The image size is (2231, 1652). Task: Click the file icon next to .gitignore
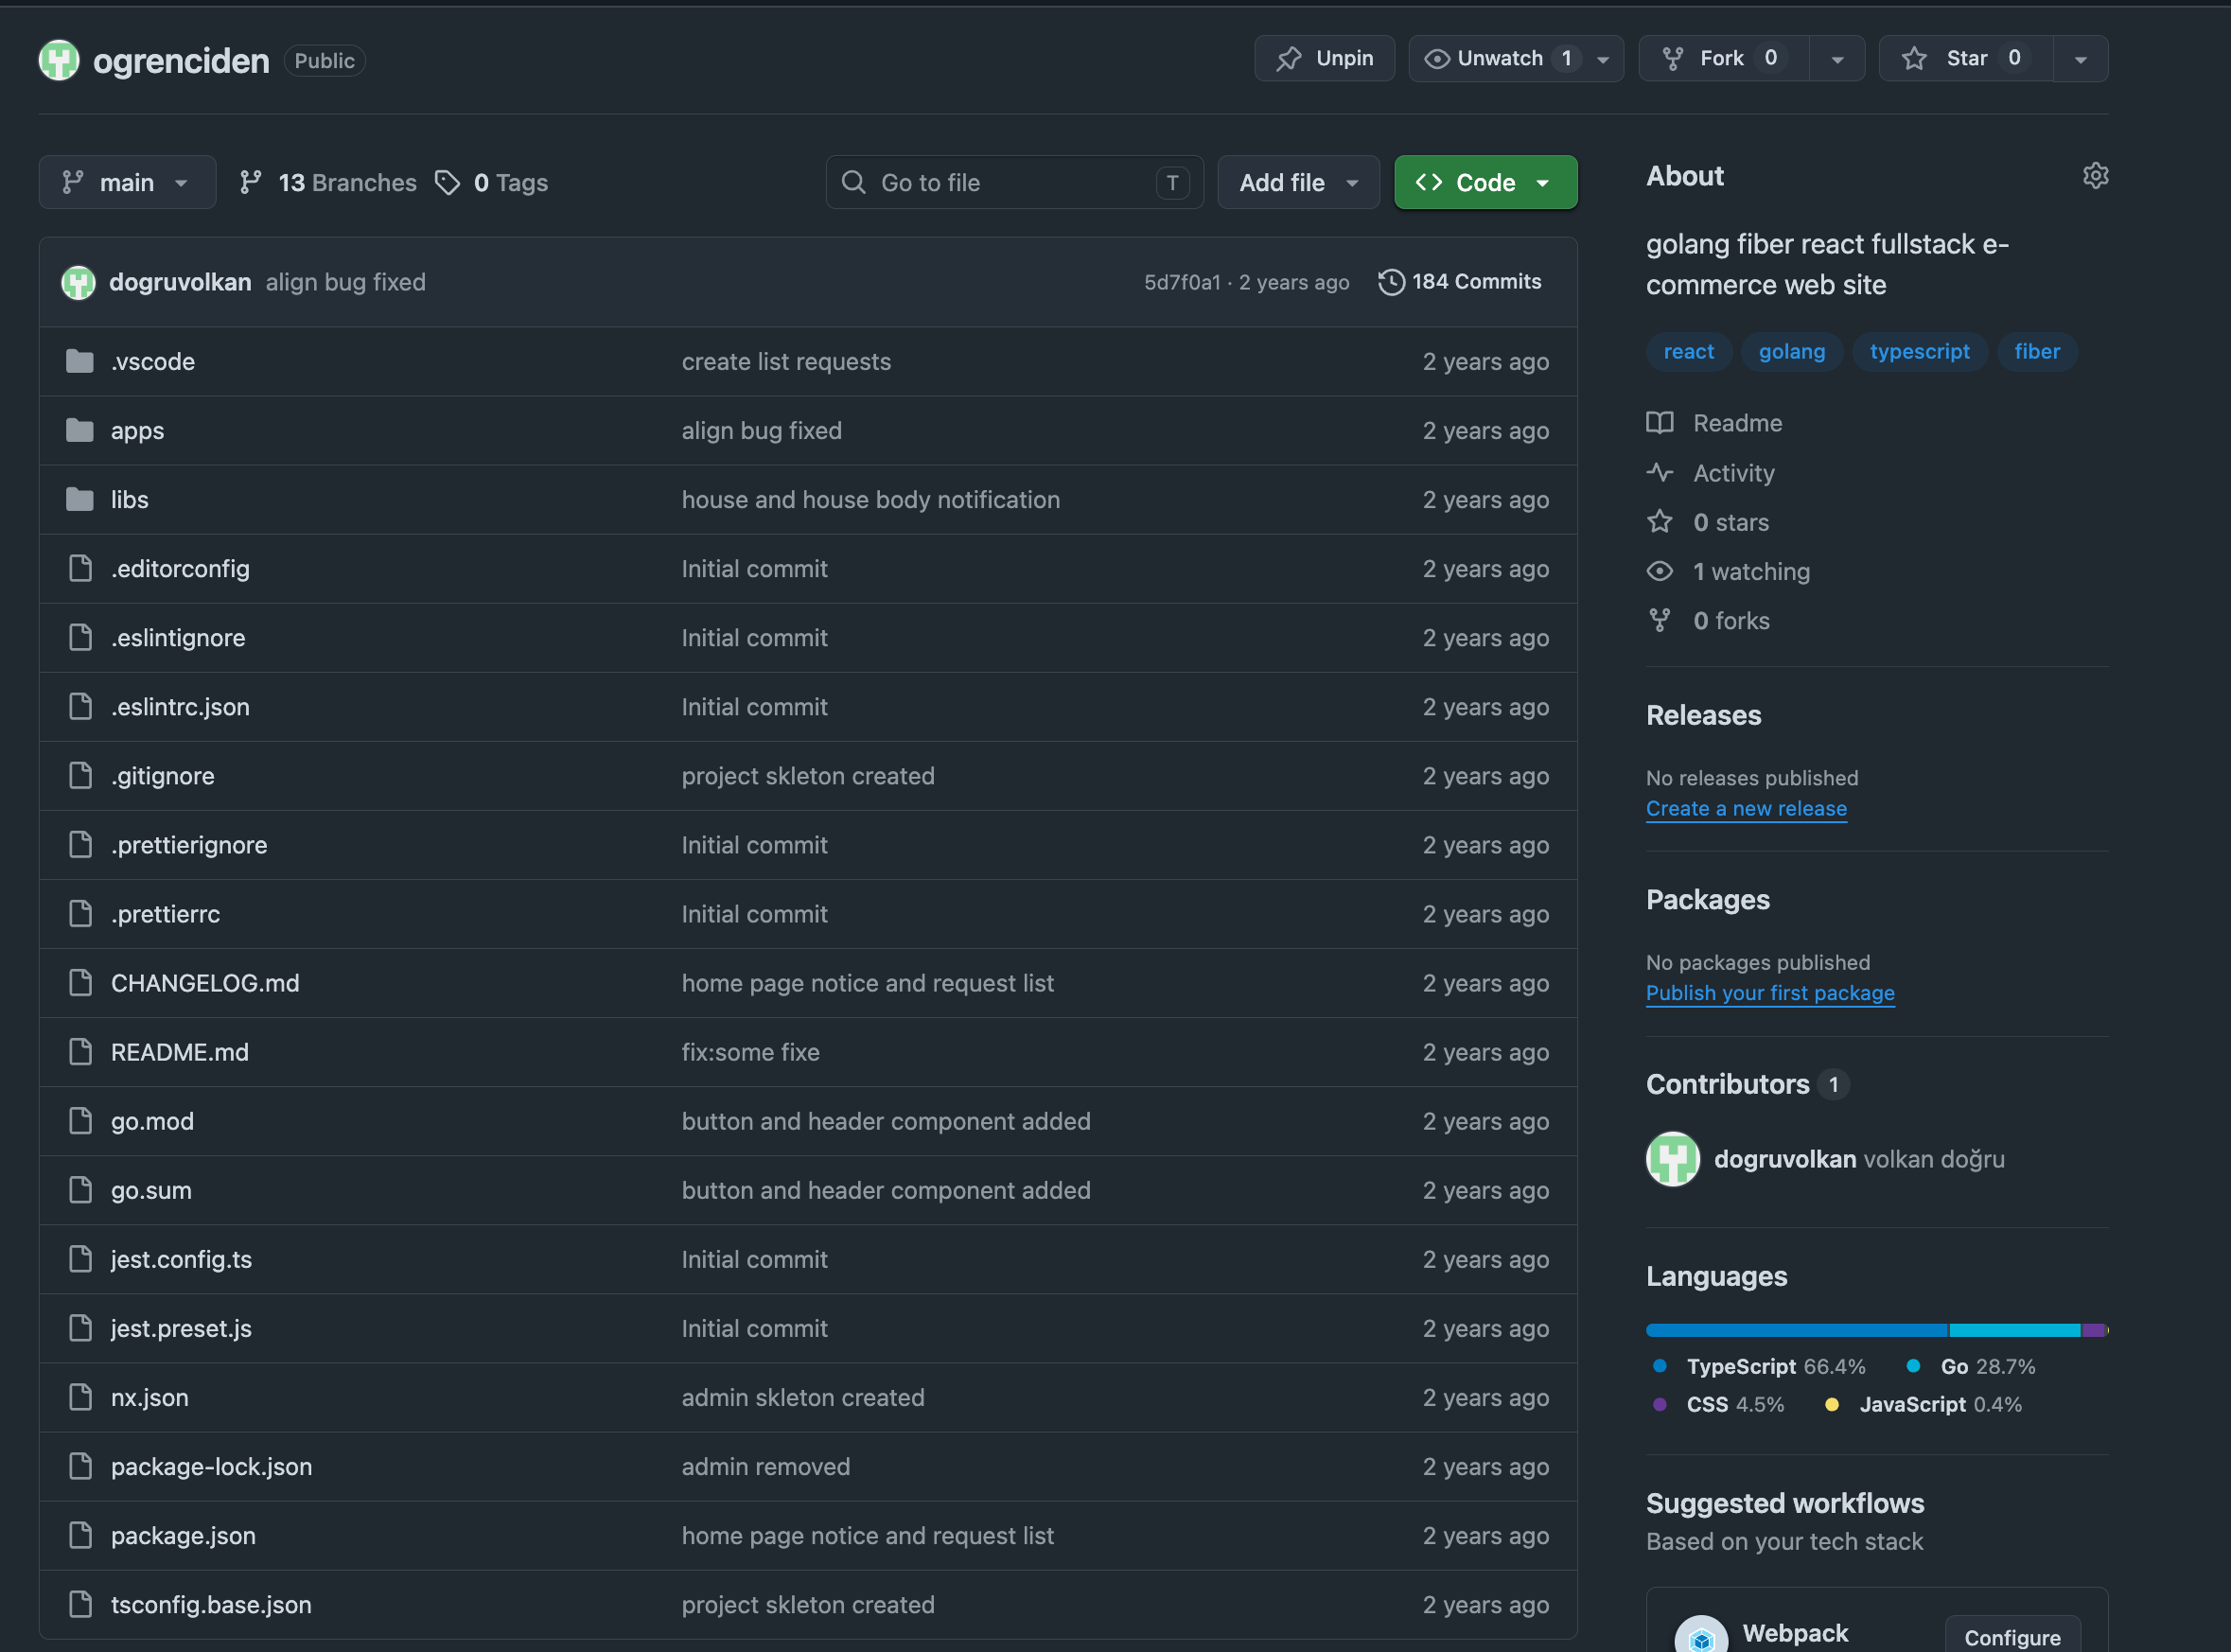coord(80,775)
